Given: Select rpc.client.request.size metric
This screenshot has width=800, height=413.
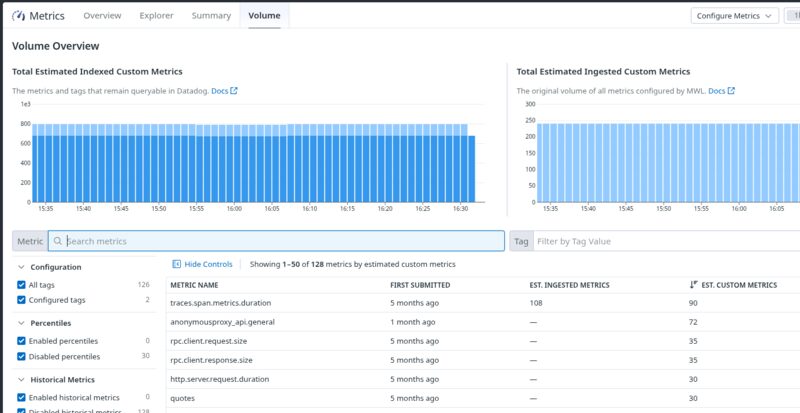Looking at the screenshot, I should [483, 341].
